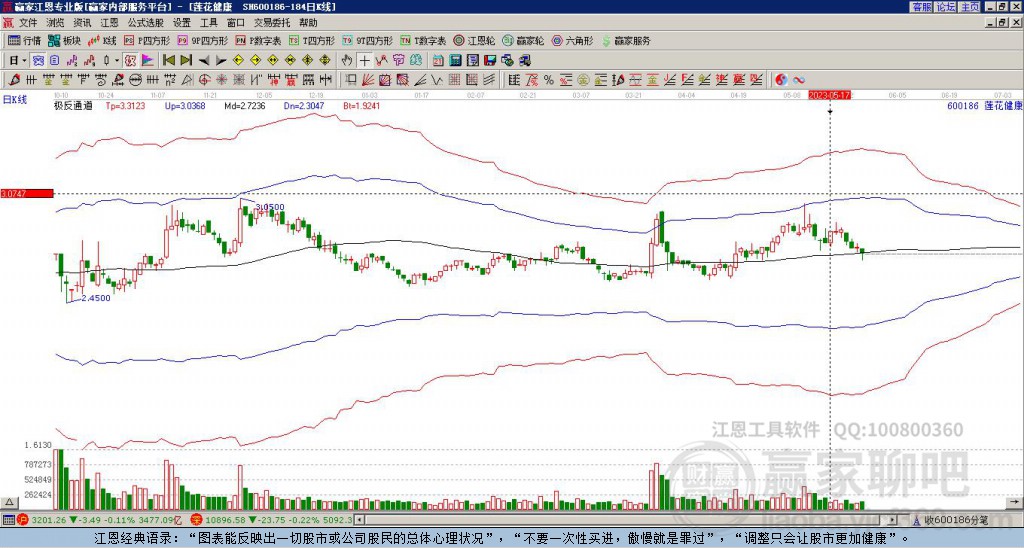
Task: Open the 公式选股 menu
Action: [x=146, y=23]
